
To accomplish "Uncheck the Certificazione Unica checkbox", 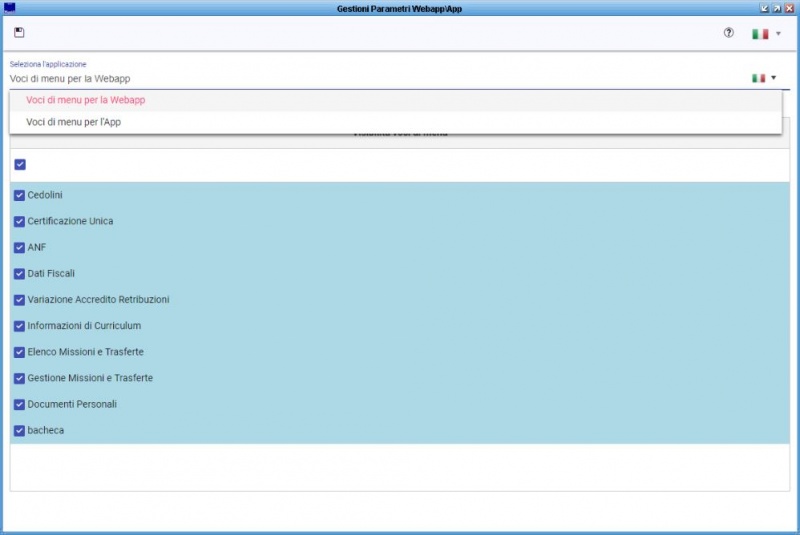I will [x=19, y=221].
